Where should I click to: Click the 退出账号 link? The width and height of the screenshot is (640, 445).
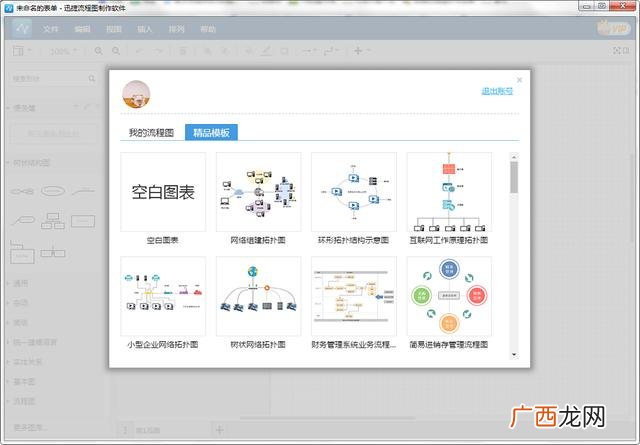click(x=497, y=91)
